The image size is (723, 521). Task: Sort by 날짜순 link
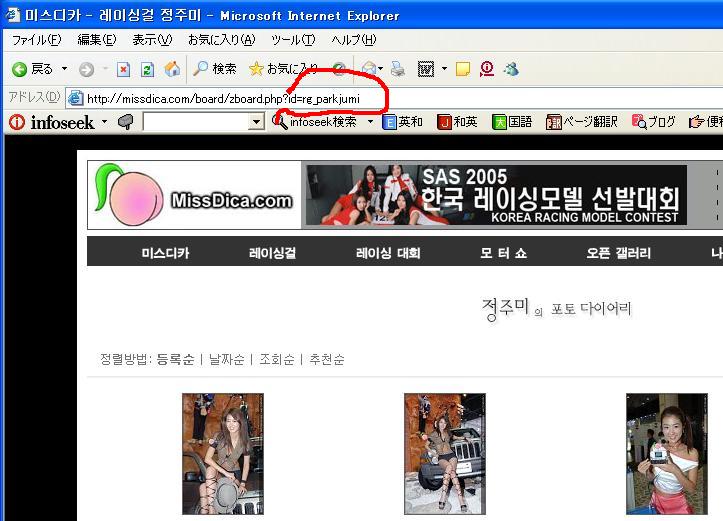click(226, 359)
